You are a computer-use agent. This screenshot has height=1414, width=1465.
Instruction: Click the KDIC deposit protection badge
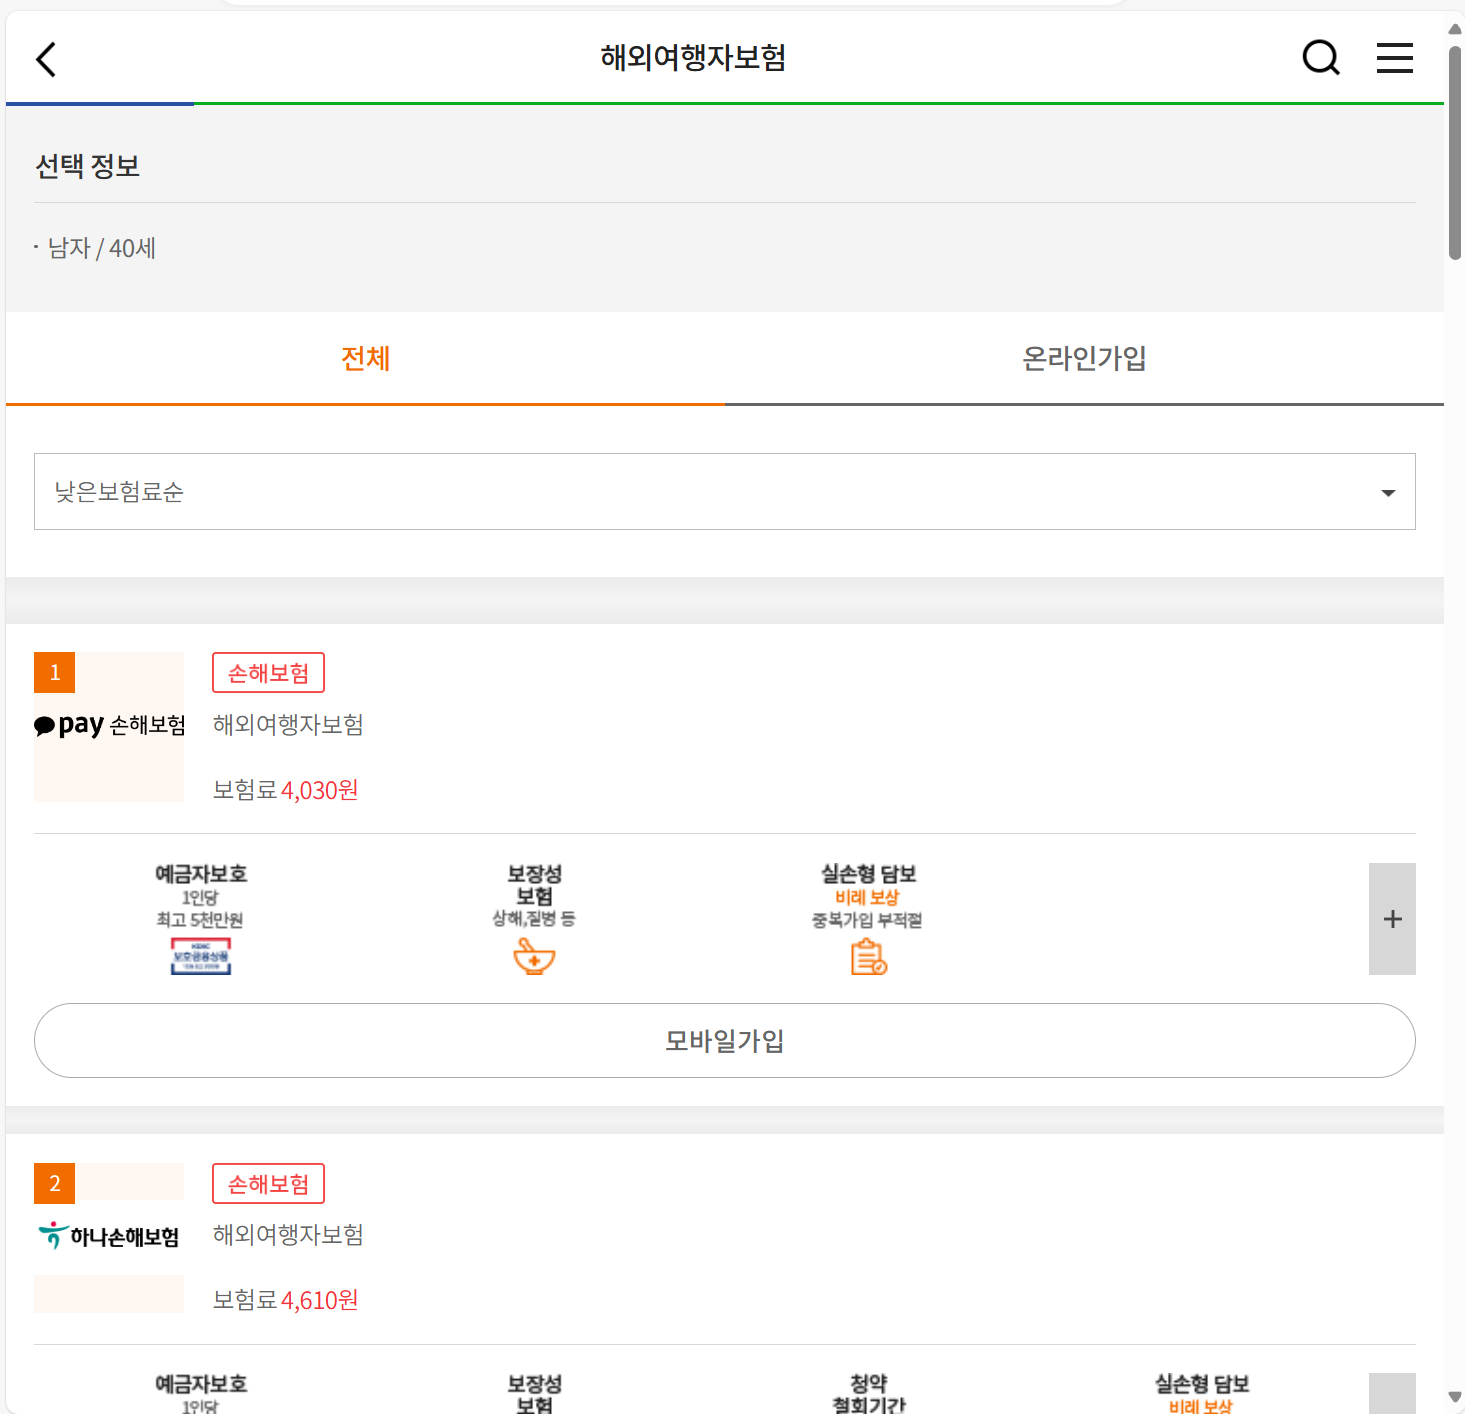[201, 956]
